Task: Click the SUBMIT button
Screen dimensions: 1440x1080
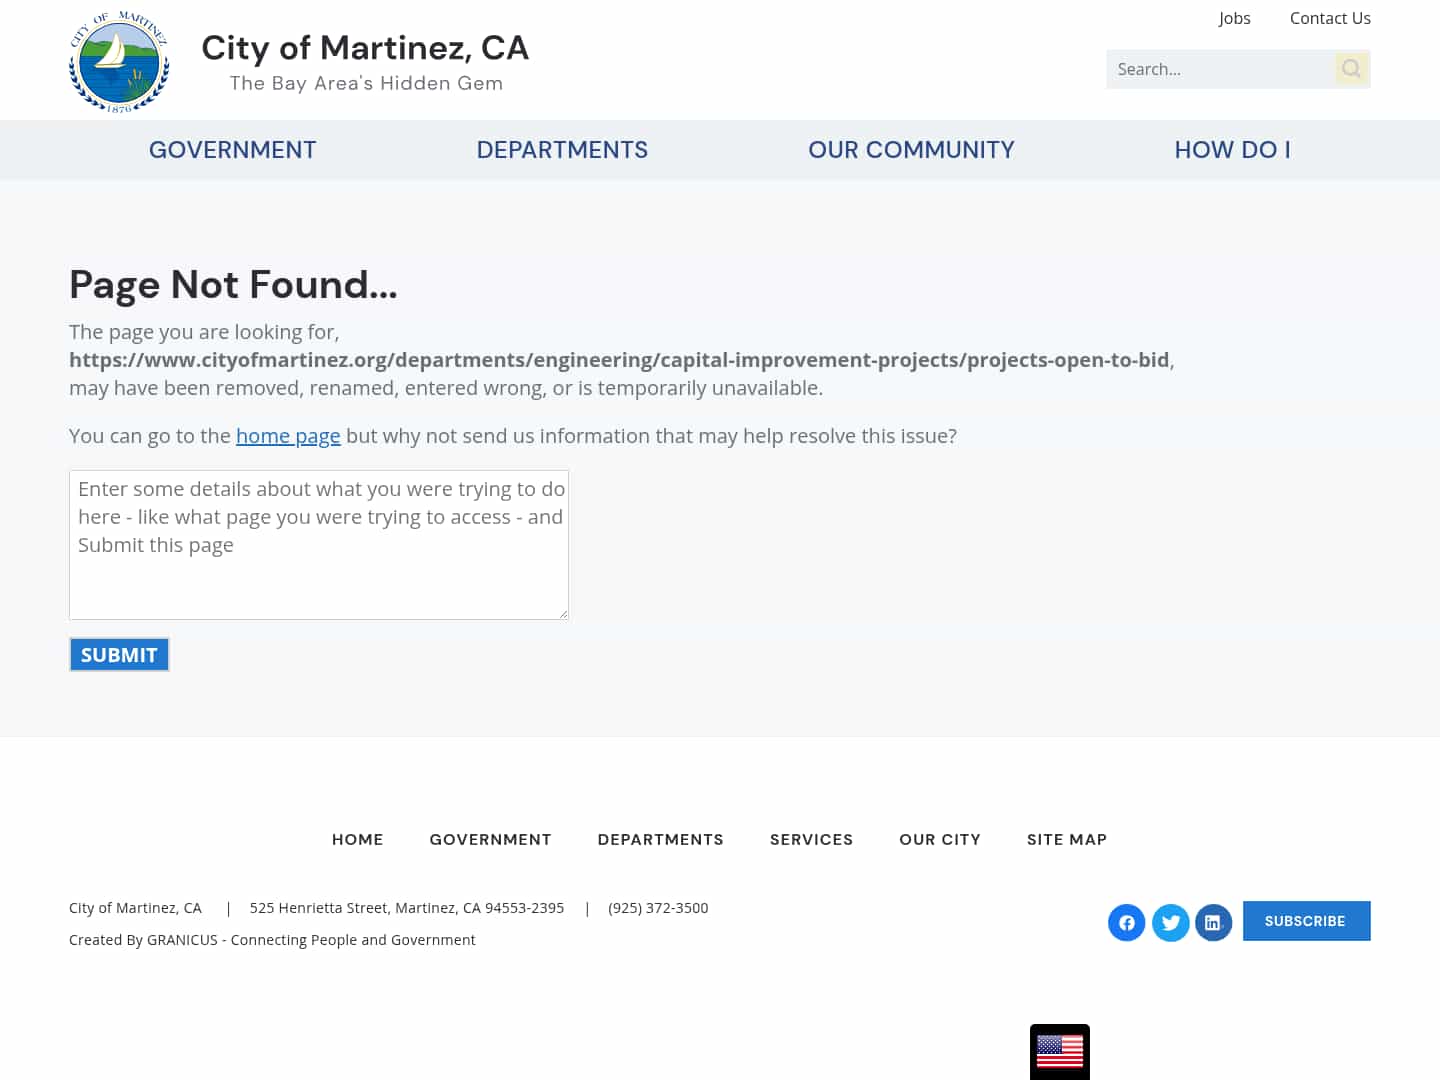Action: (x=119, y=654)
